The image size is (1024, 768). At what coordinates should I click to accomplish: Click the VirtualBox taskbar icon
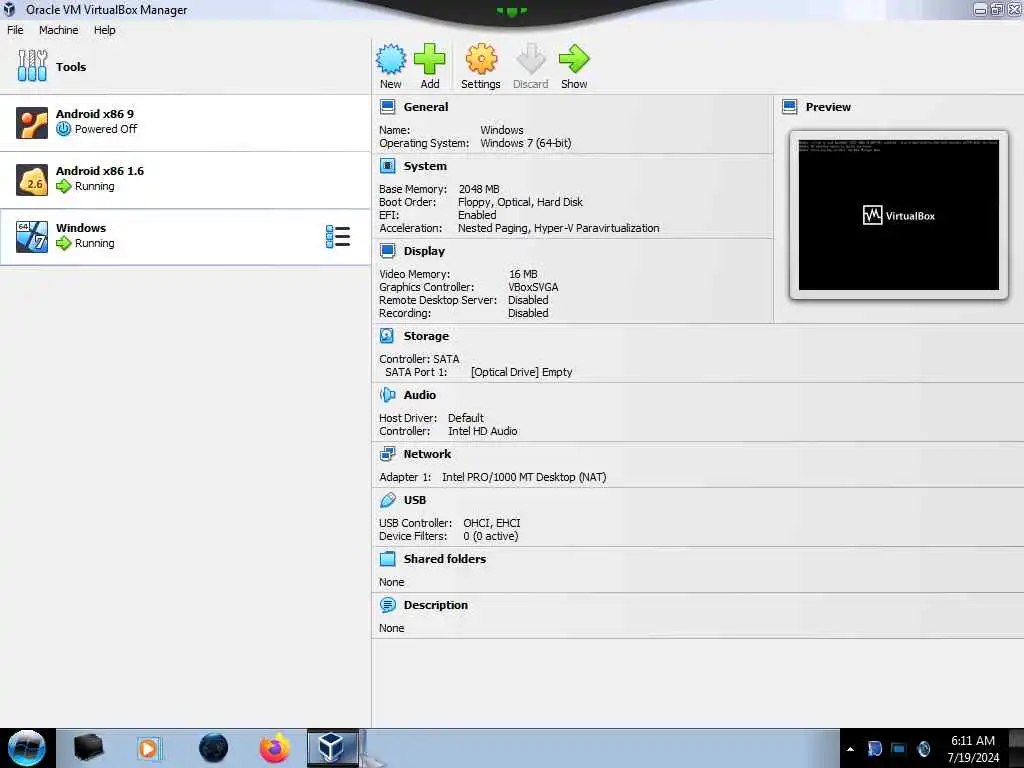tap(332, 748)
